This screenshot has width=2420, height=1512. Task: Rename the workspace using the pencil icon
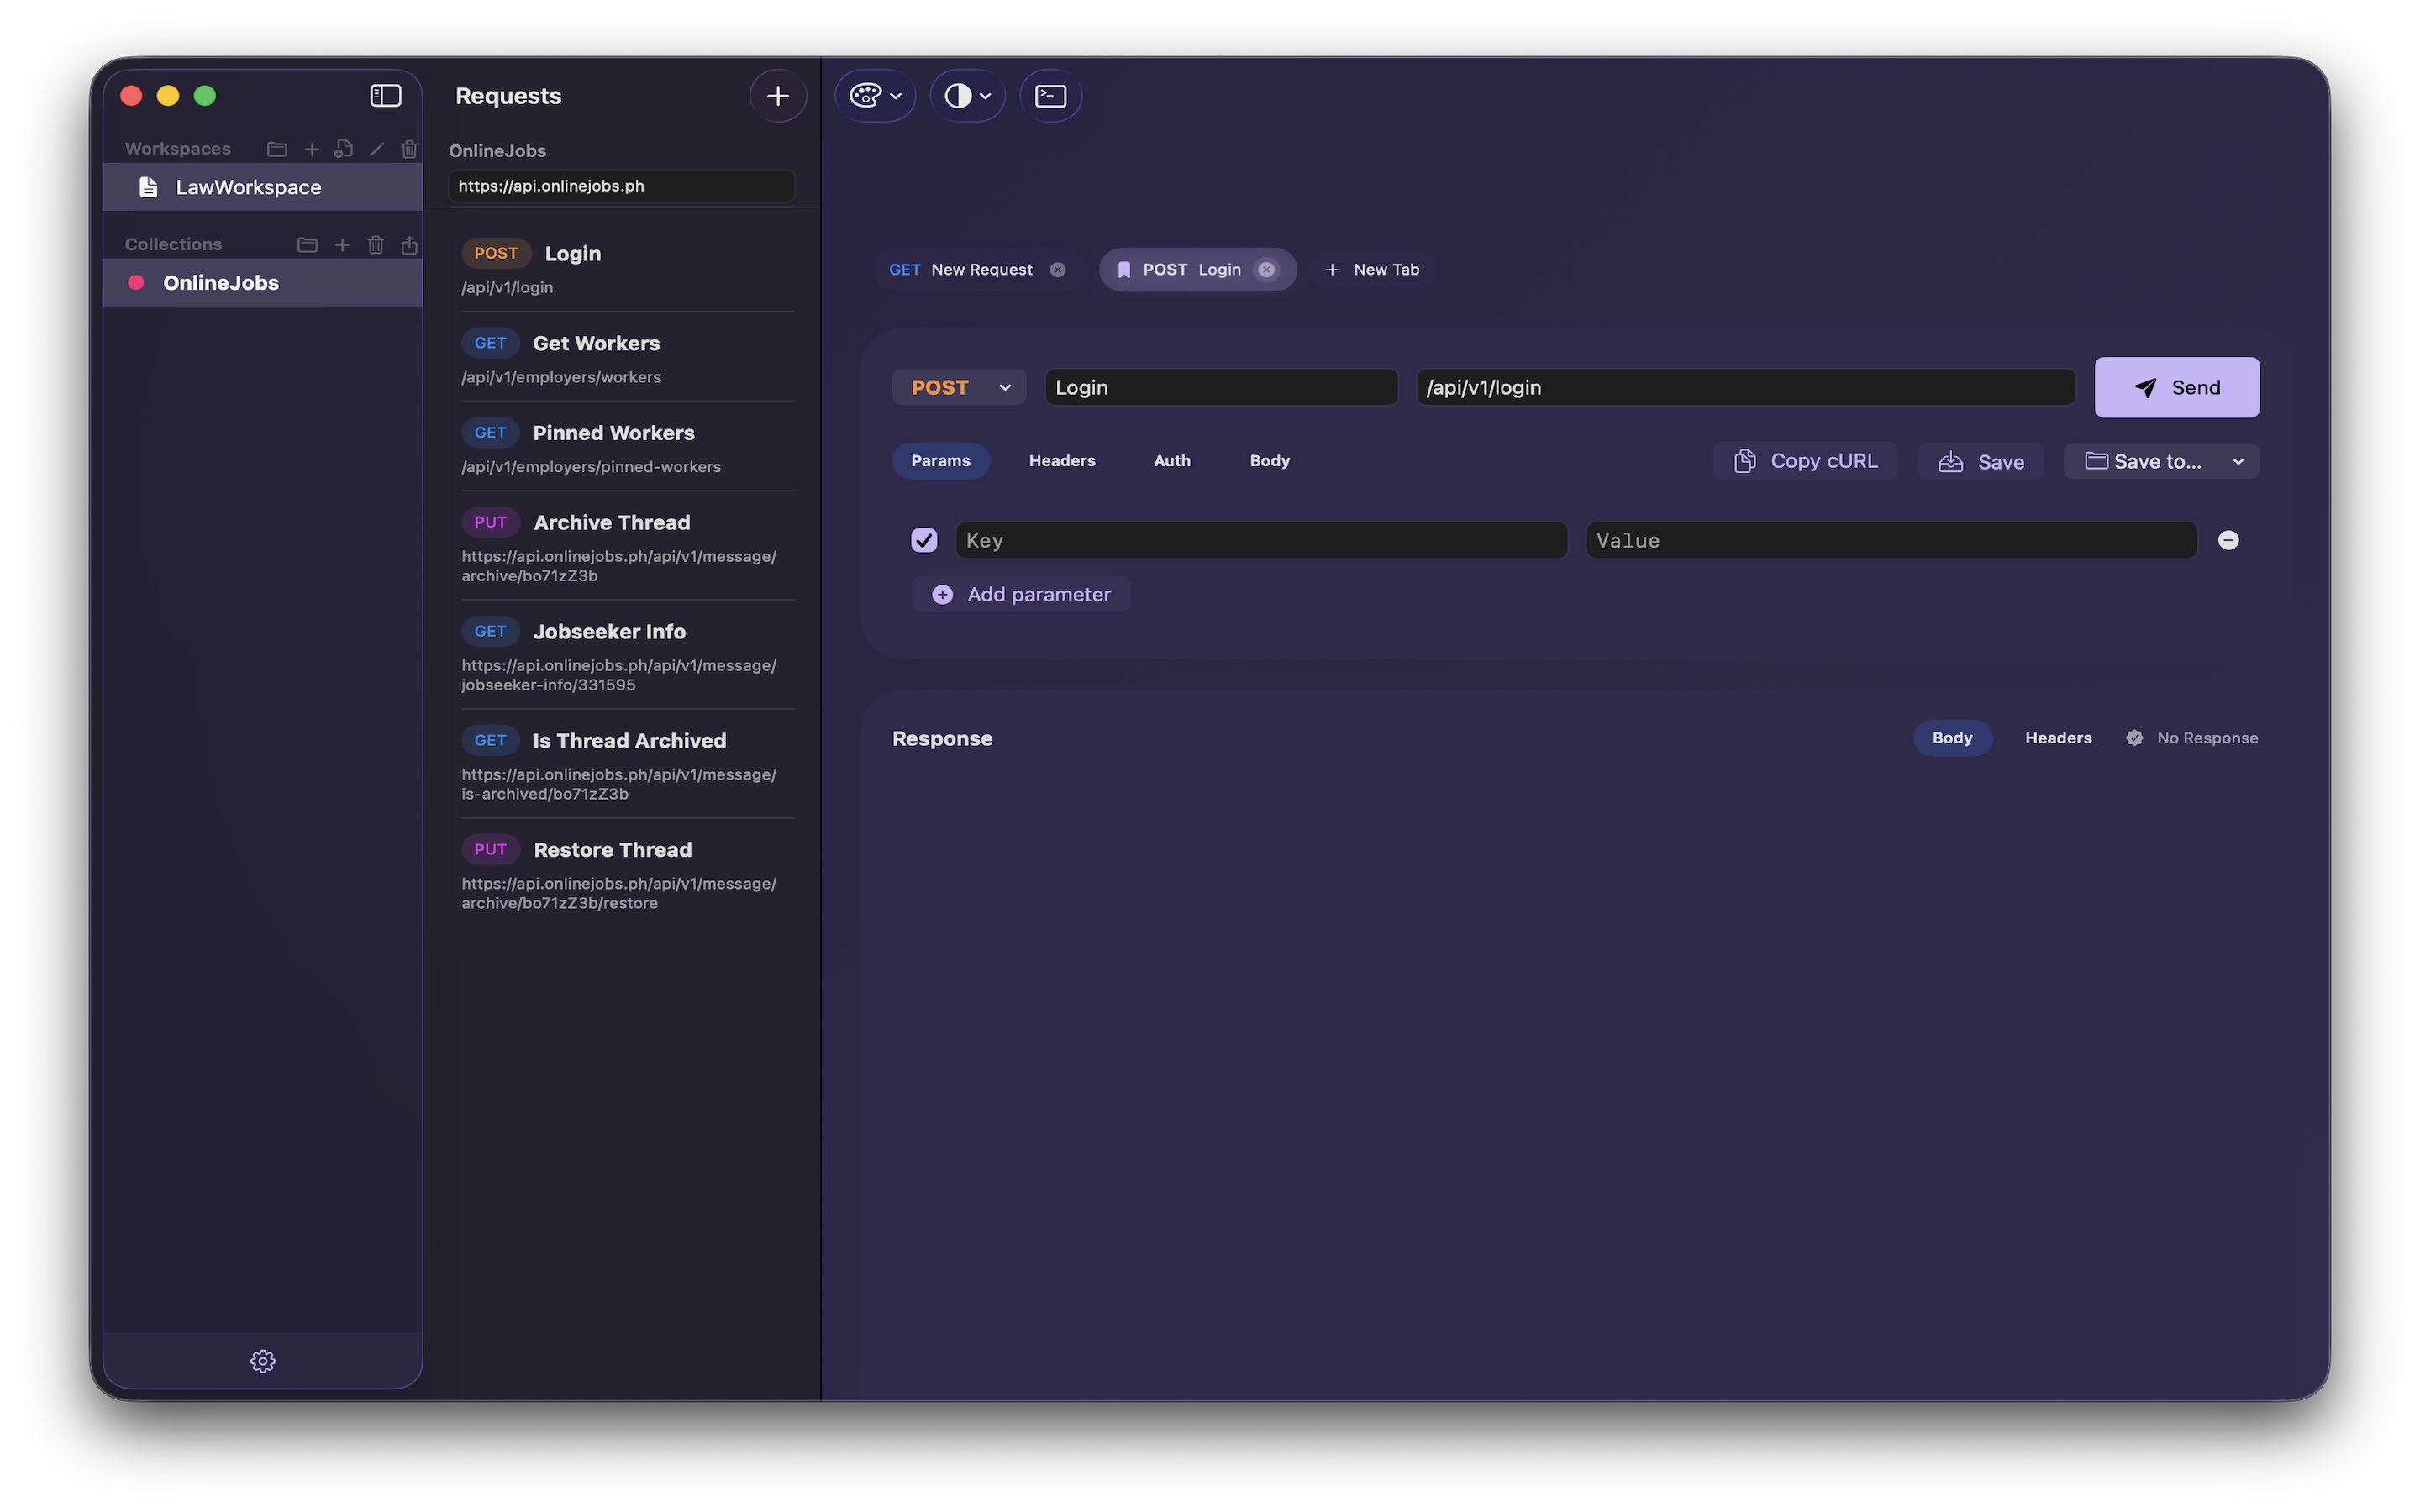[x=376, y=148]
